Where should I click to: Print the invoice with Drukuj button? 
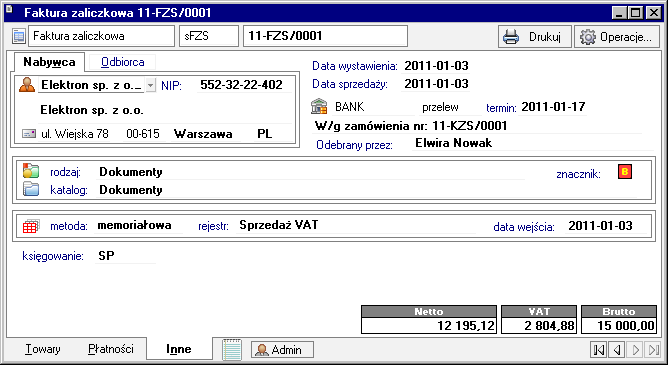coord(535,37)
